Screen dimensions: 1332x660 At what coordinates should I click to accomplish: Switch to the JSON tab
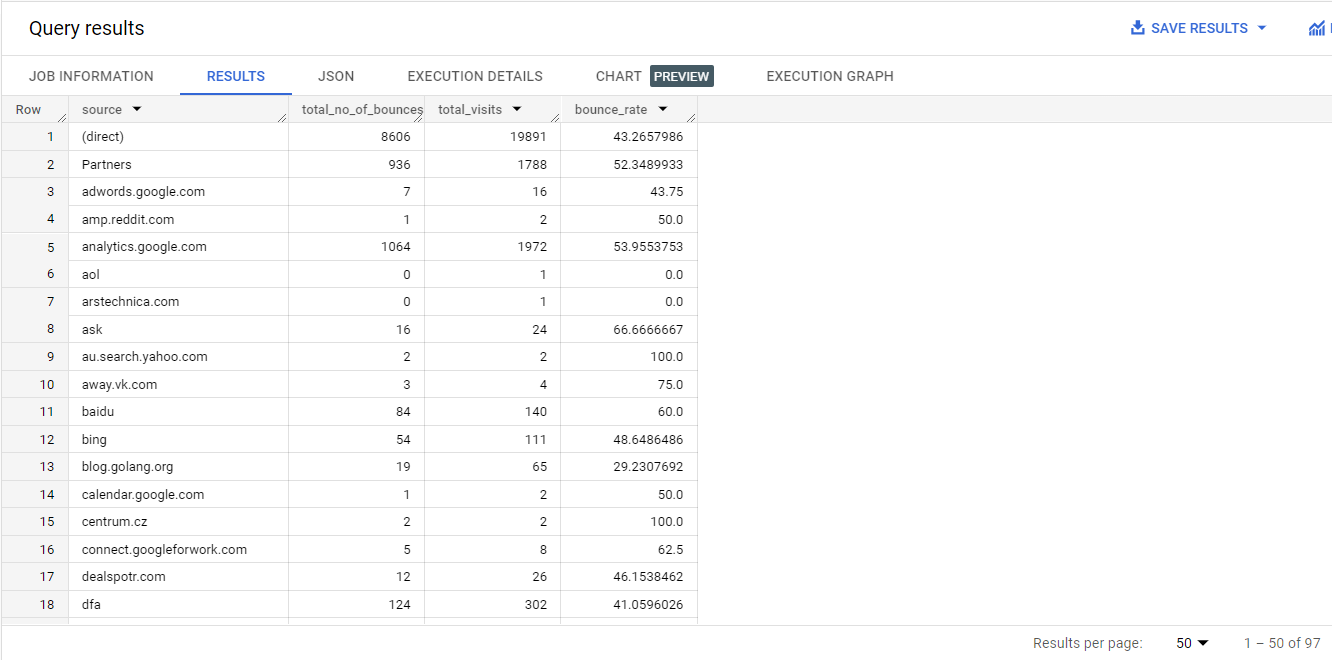(x=336, y=76)
